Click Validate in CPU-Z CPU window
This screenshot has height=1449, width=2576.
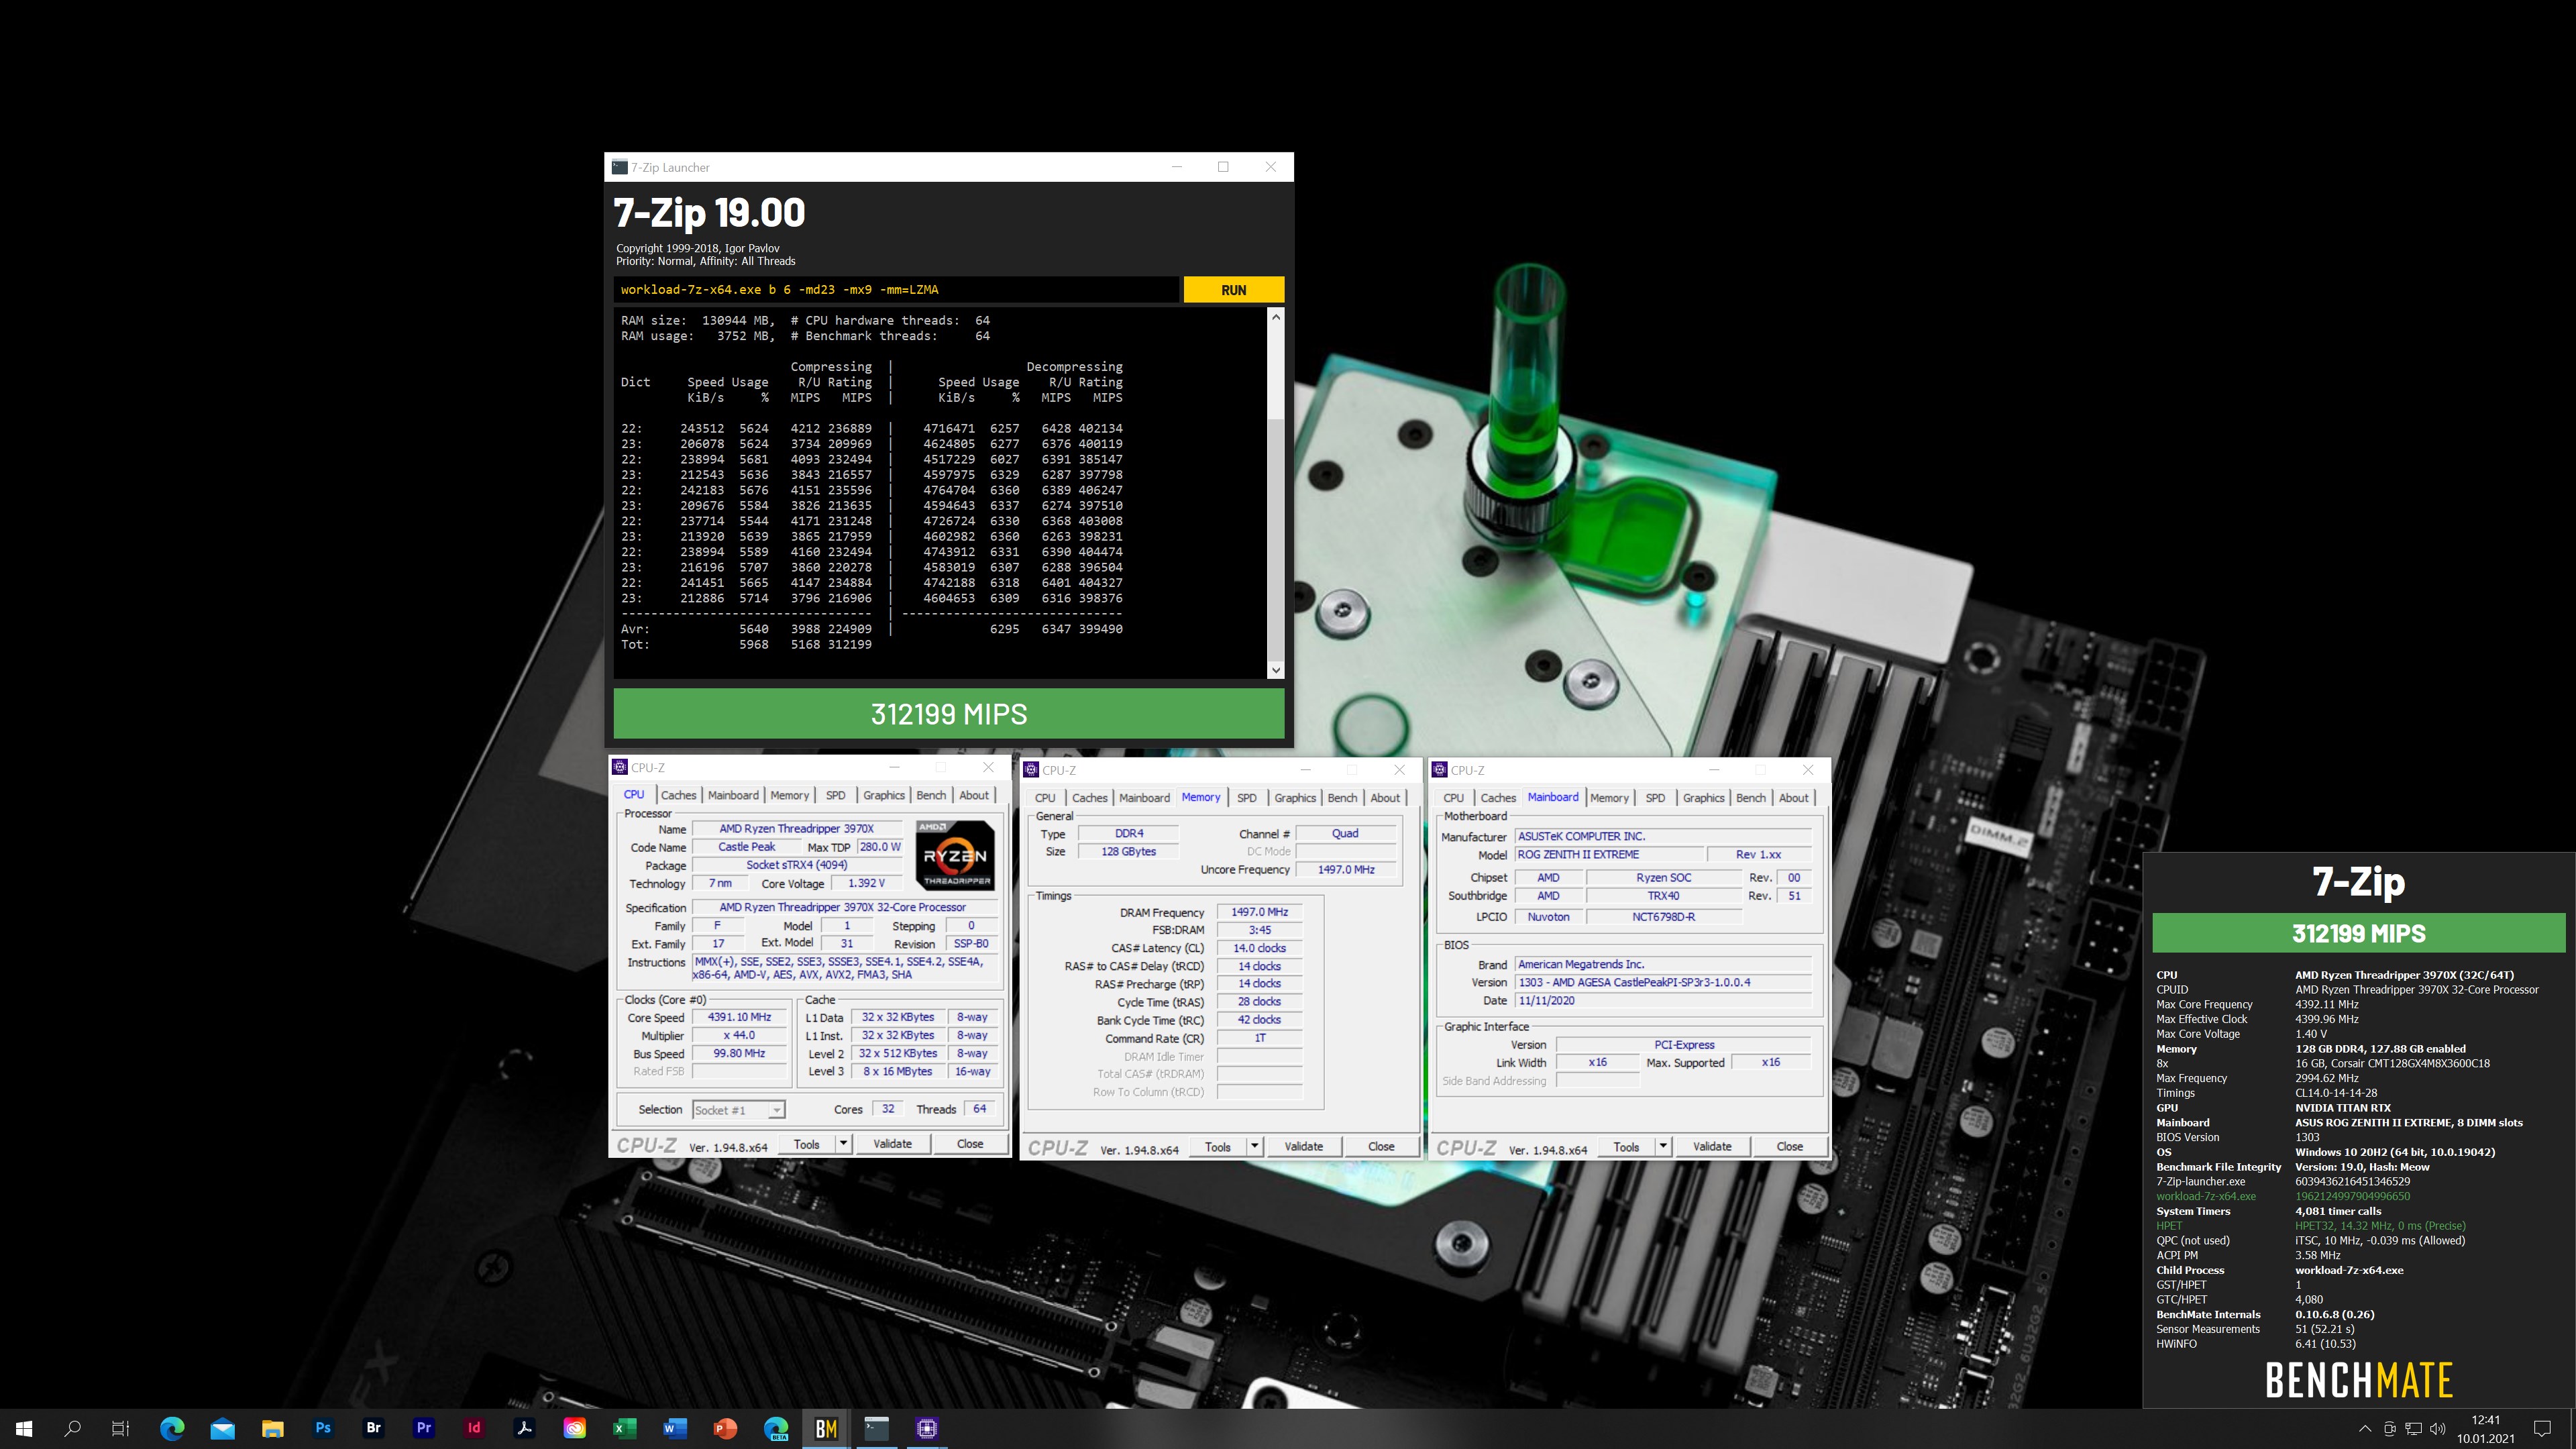tap(892, 1143)
